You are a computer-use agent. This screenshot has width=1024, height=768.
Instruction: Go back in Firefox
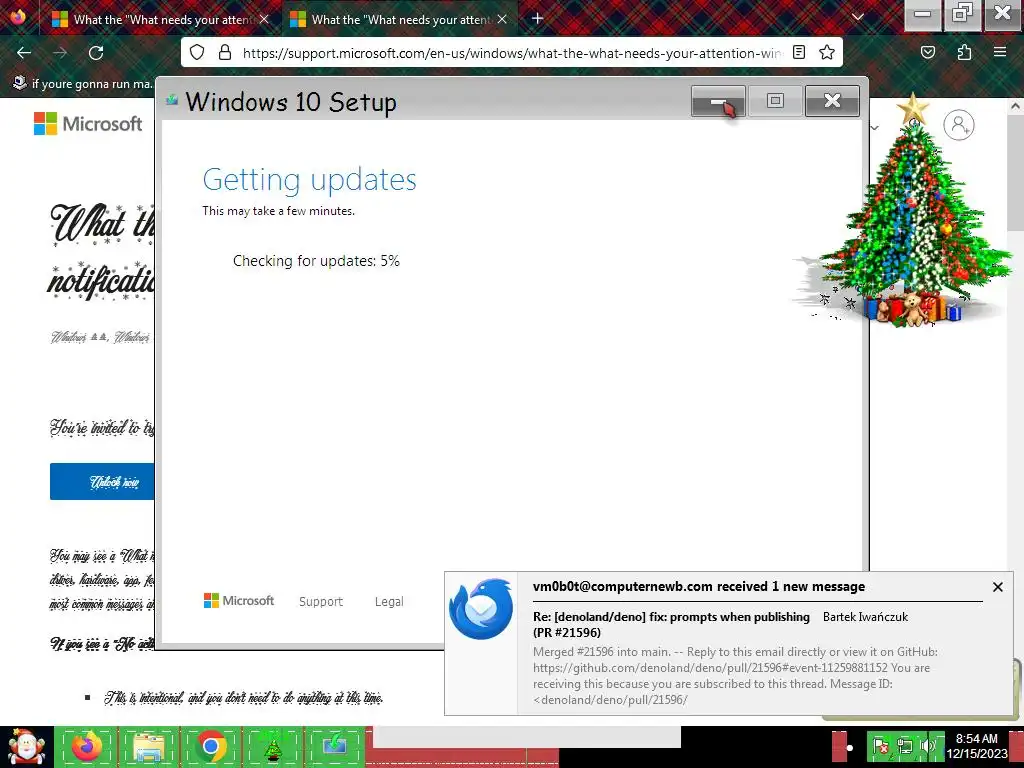[24, 53]
